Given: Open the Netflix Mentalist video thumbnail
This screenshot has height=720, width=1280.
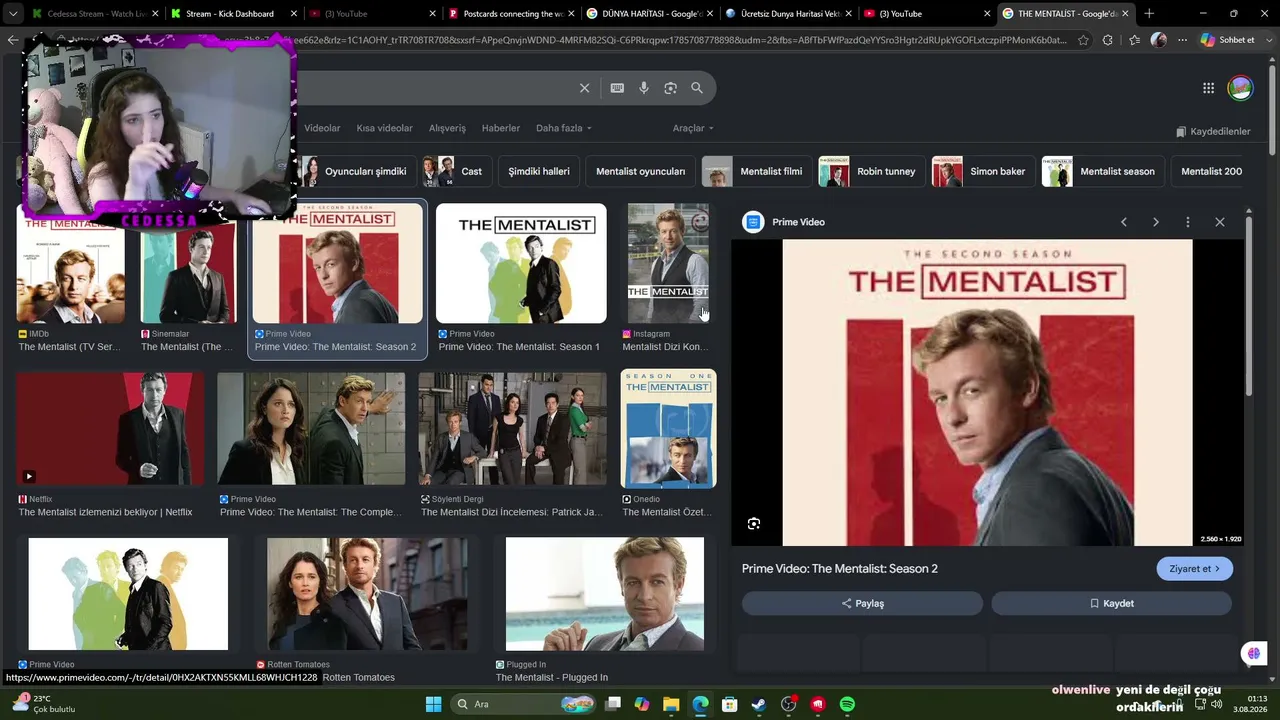Looking at the screenshot, I should (110, 429).
